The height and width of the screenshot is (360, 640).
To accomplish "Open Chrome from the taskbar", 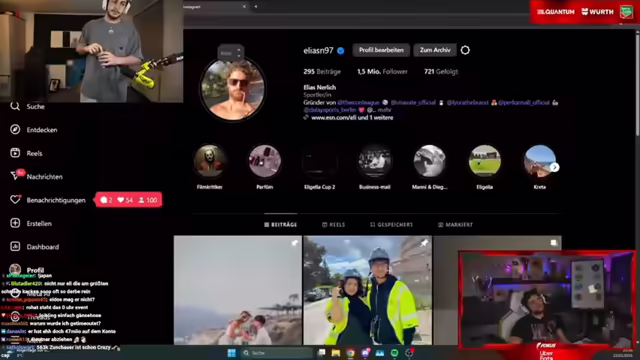I will (351, 353).
